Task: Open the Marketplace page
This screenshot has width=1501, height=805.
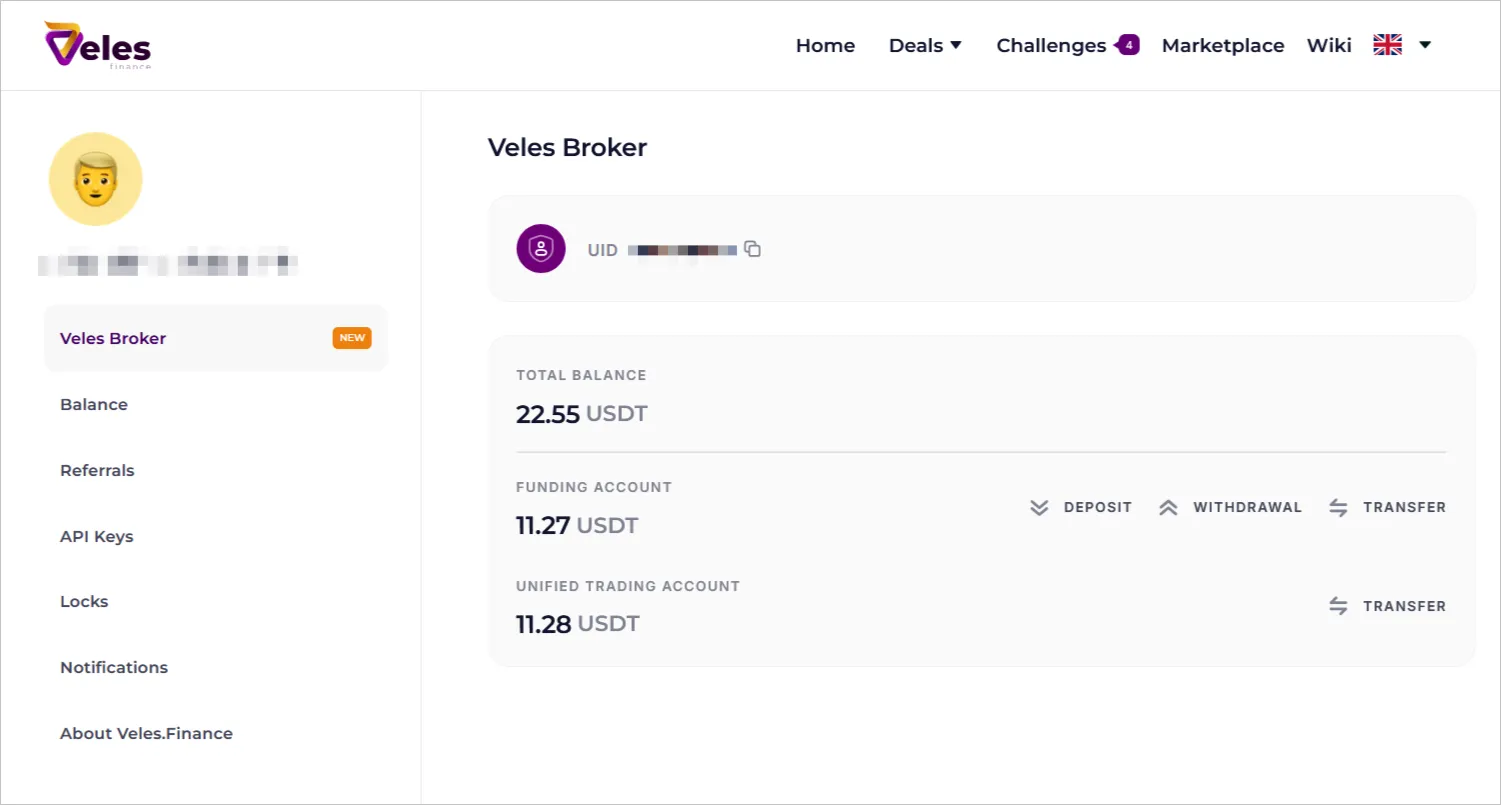Action: pos(1222,45)
